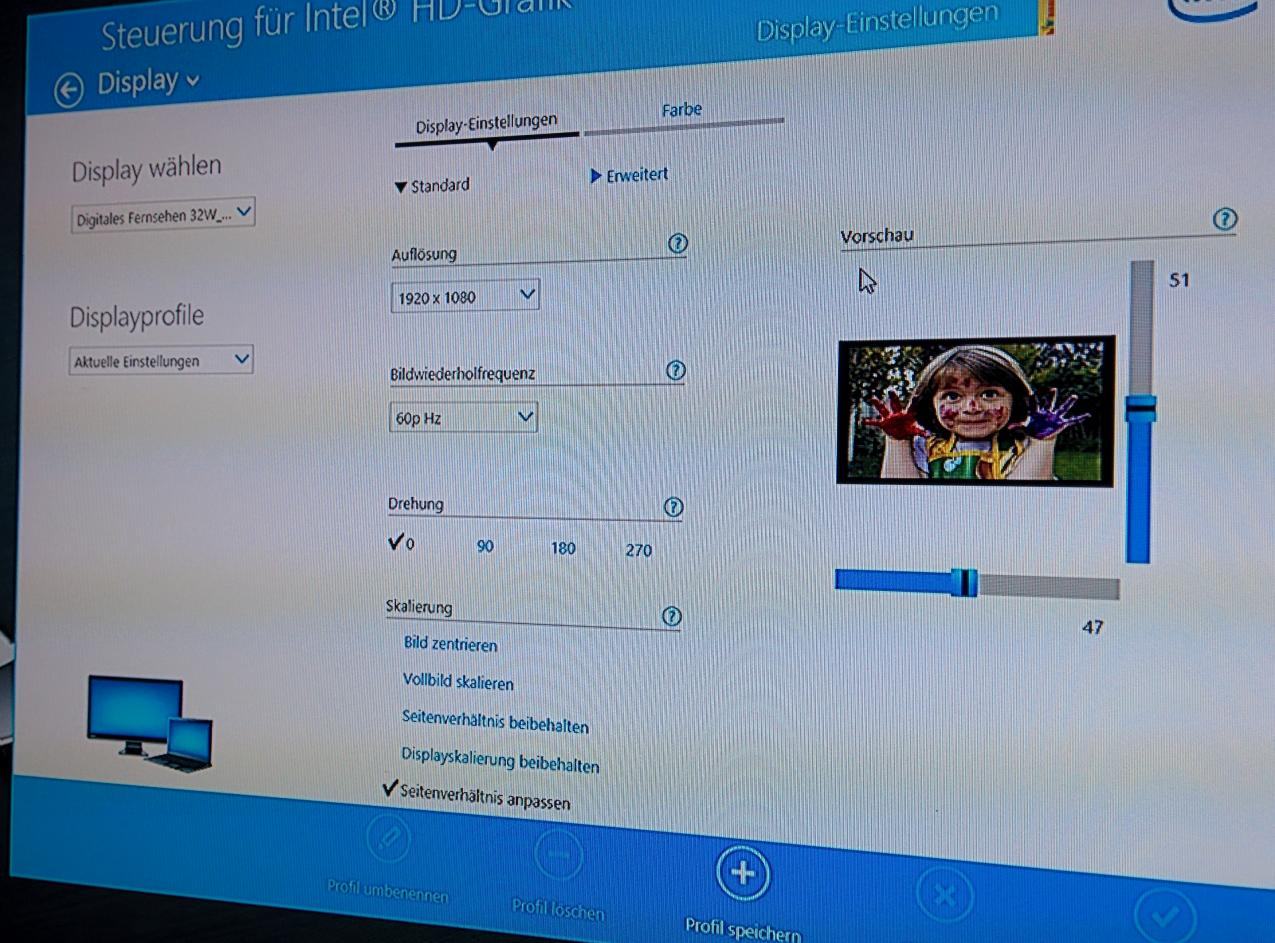Select Displayskalierung beibehalten scaling option
This screenshot has height=943, width=1275.
coord(500,760)
